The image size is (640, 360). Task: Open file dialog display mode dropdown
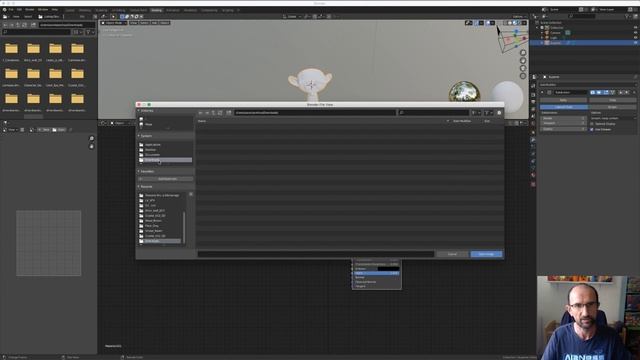tap(476, 113)
